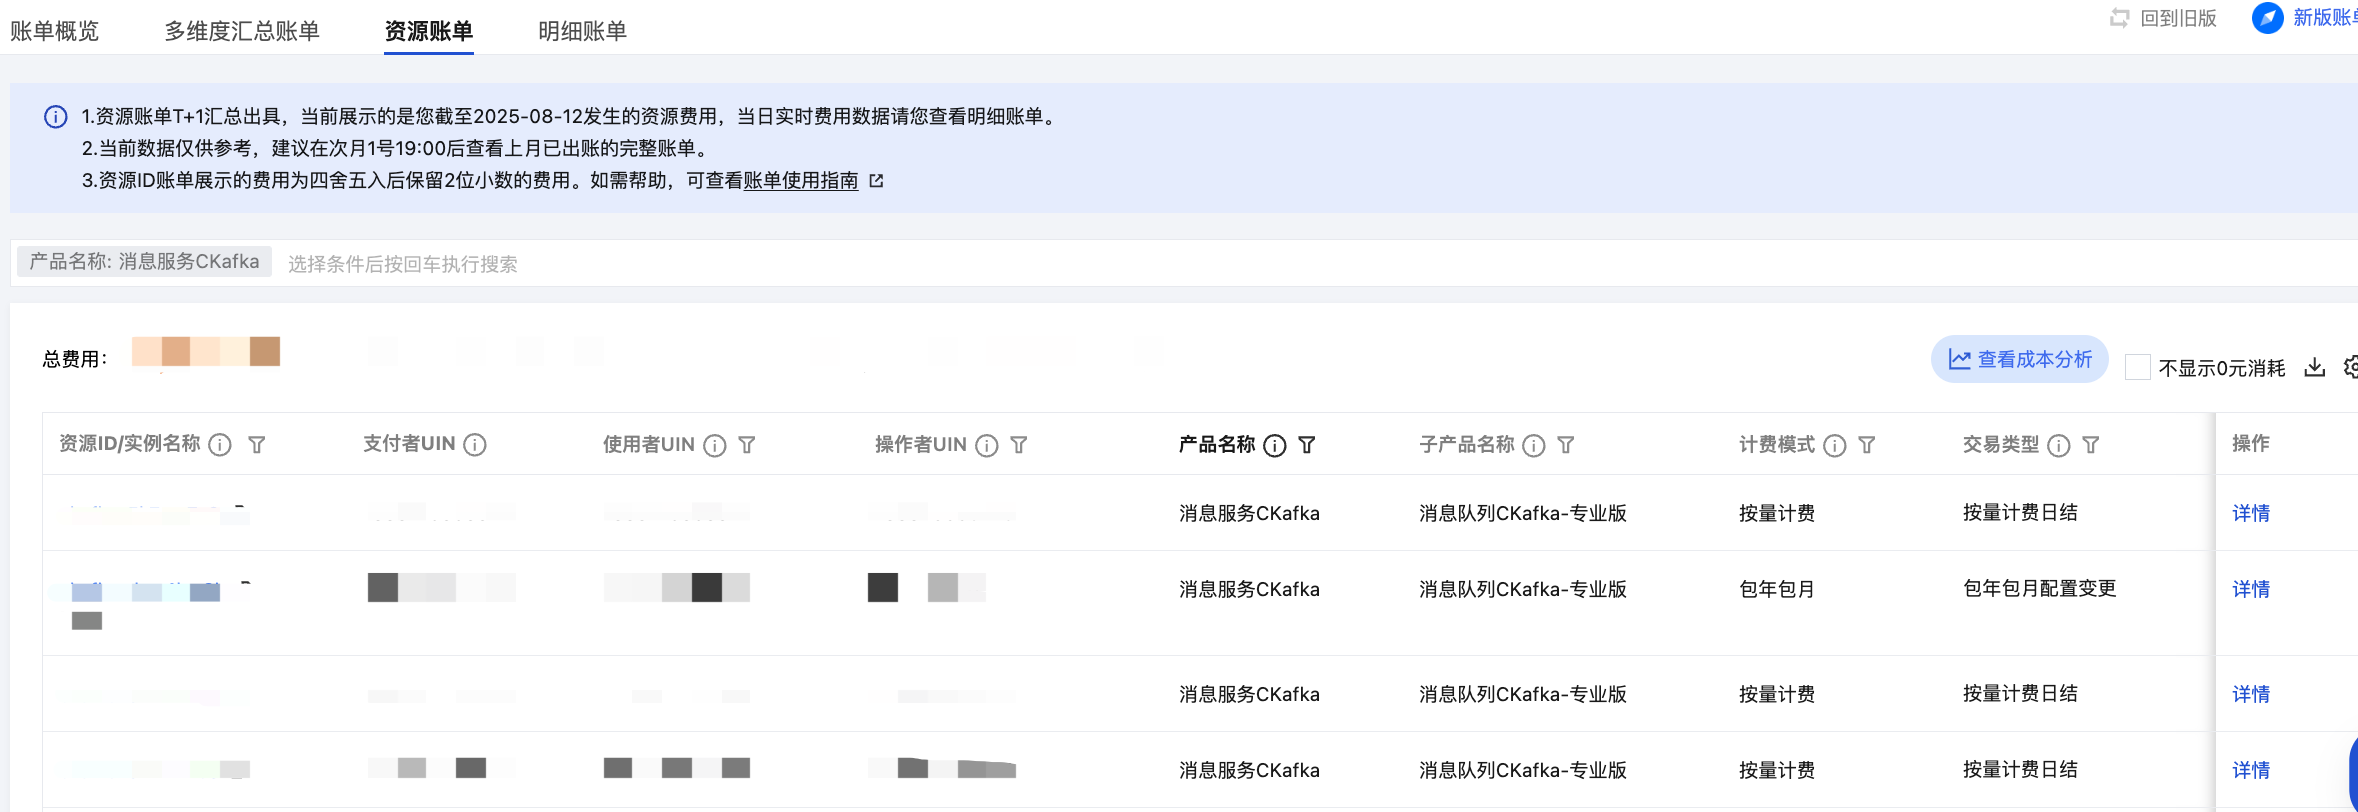Enable the 不显示0元消耗 checkbox
The height and width of the screenshot is (812, 2358).
tap(2137, 367)
